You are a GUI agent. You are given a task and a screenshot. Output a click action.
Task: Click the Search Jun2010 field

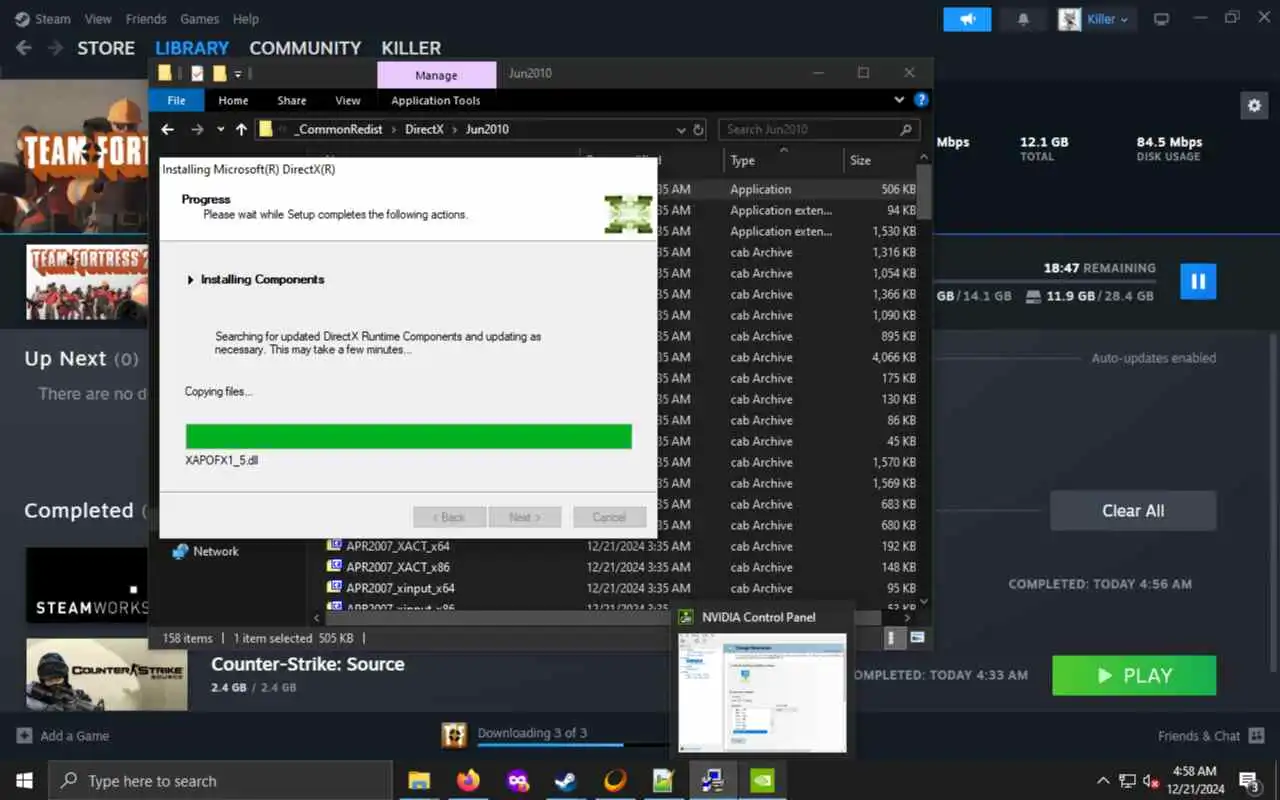coord(819,129)
